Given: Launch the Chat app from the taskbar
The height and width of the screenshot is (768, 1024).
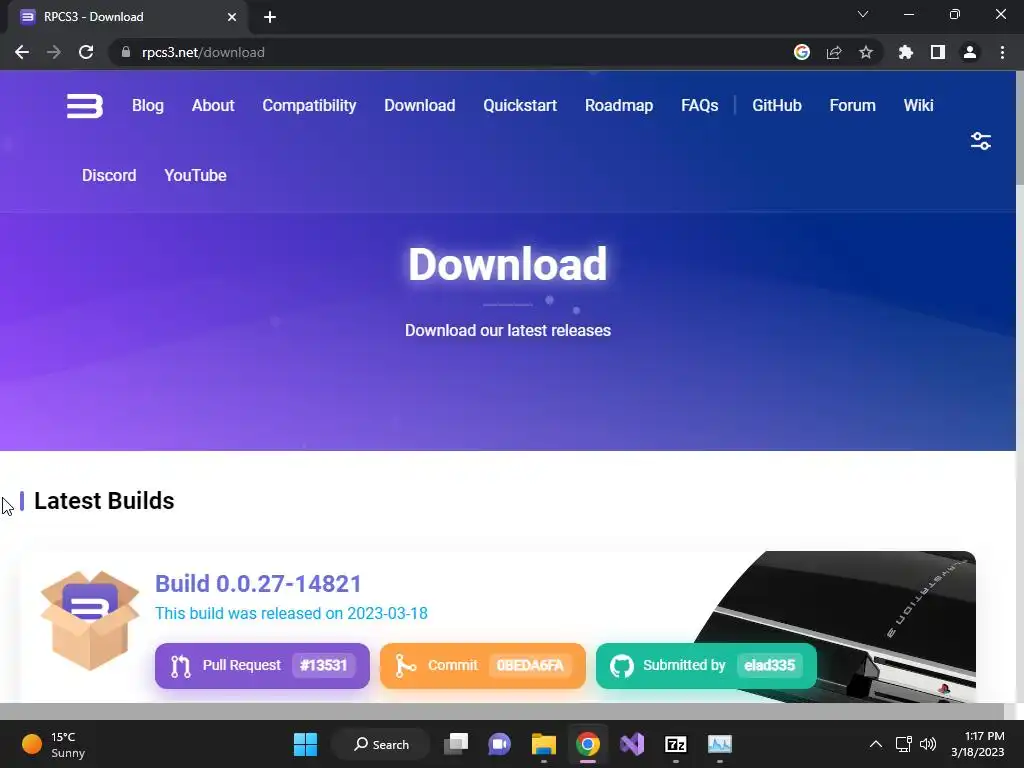Looking at the screenshot, I should [500, 744].
